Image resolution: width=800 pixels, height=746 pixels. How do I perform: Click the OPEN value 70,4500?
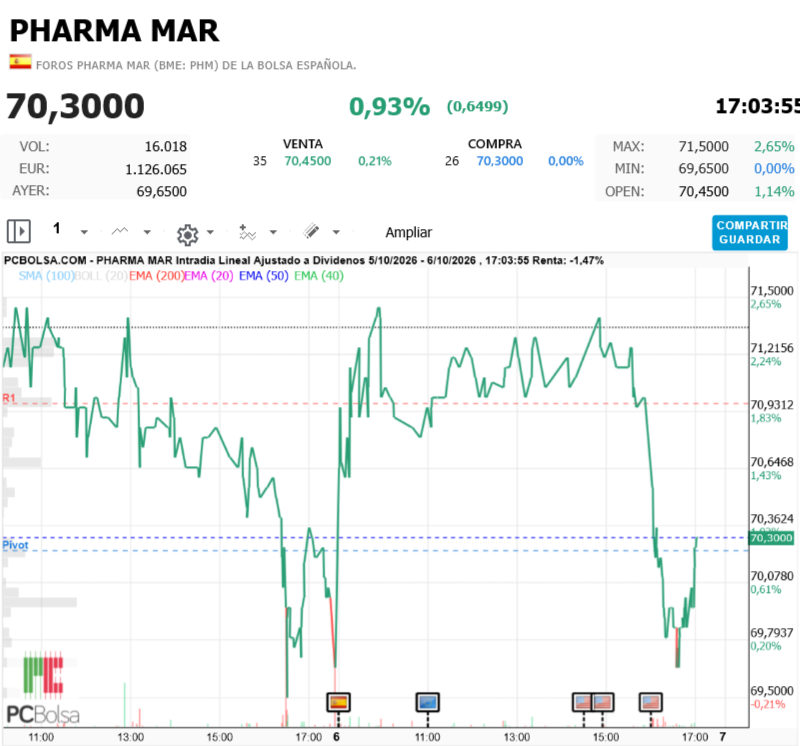(703, 191)
